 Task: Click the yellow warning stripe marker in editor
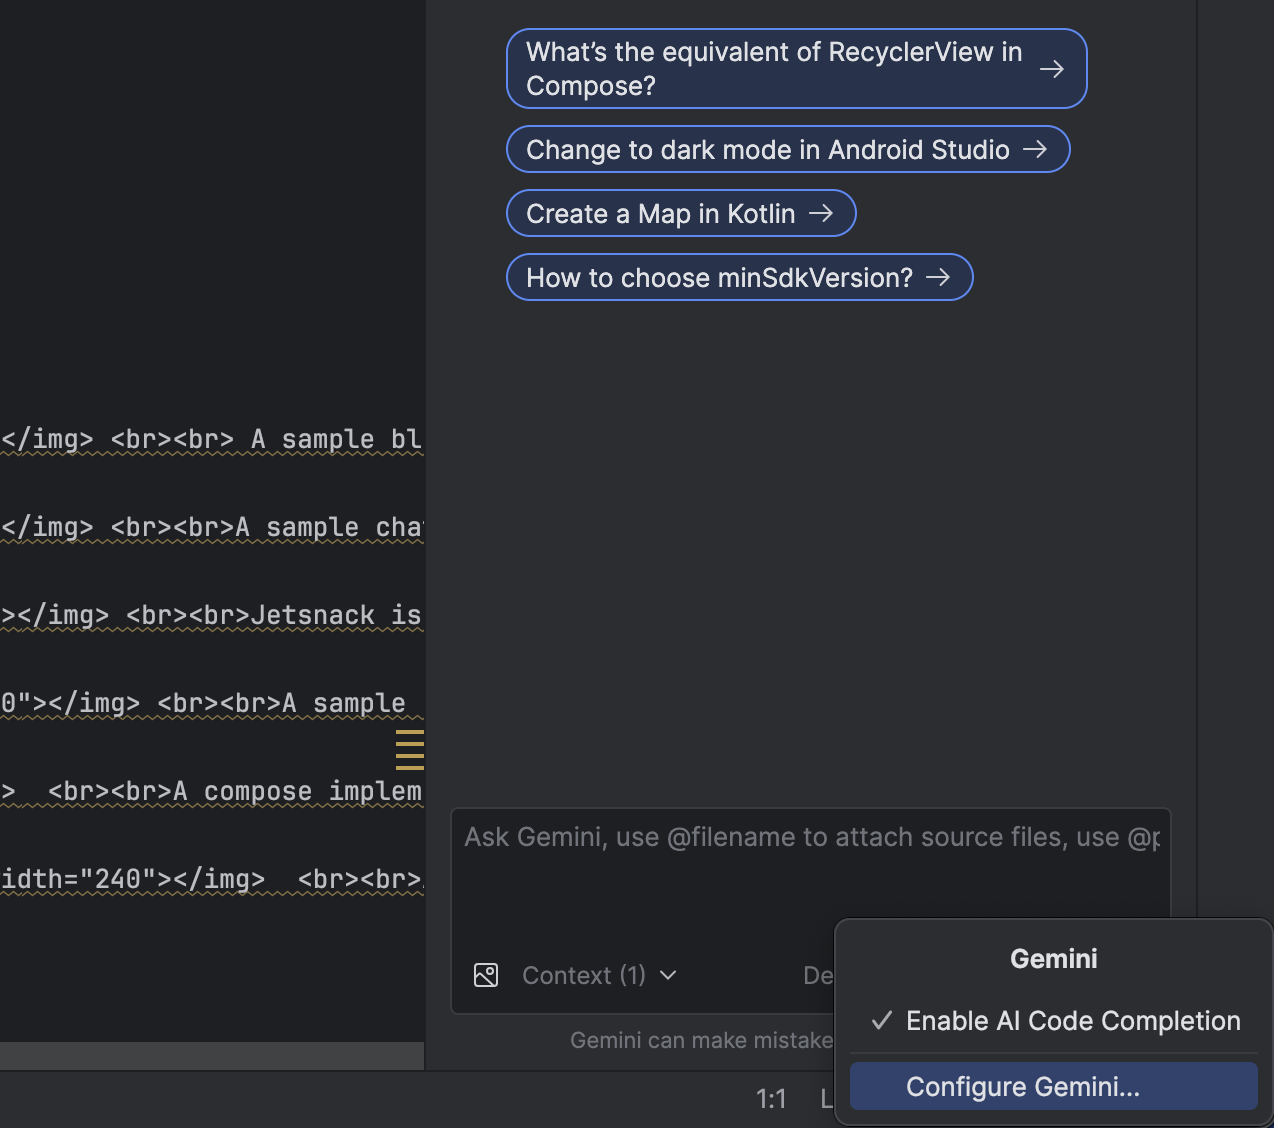pyautogui.click(x=409, y=749)
